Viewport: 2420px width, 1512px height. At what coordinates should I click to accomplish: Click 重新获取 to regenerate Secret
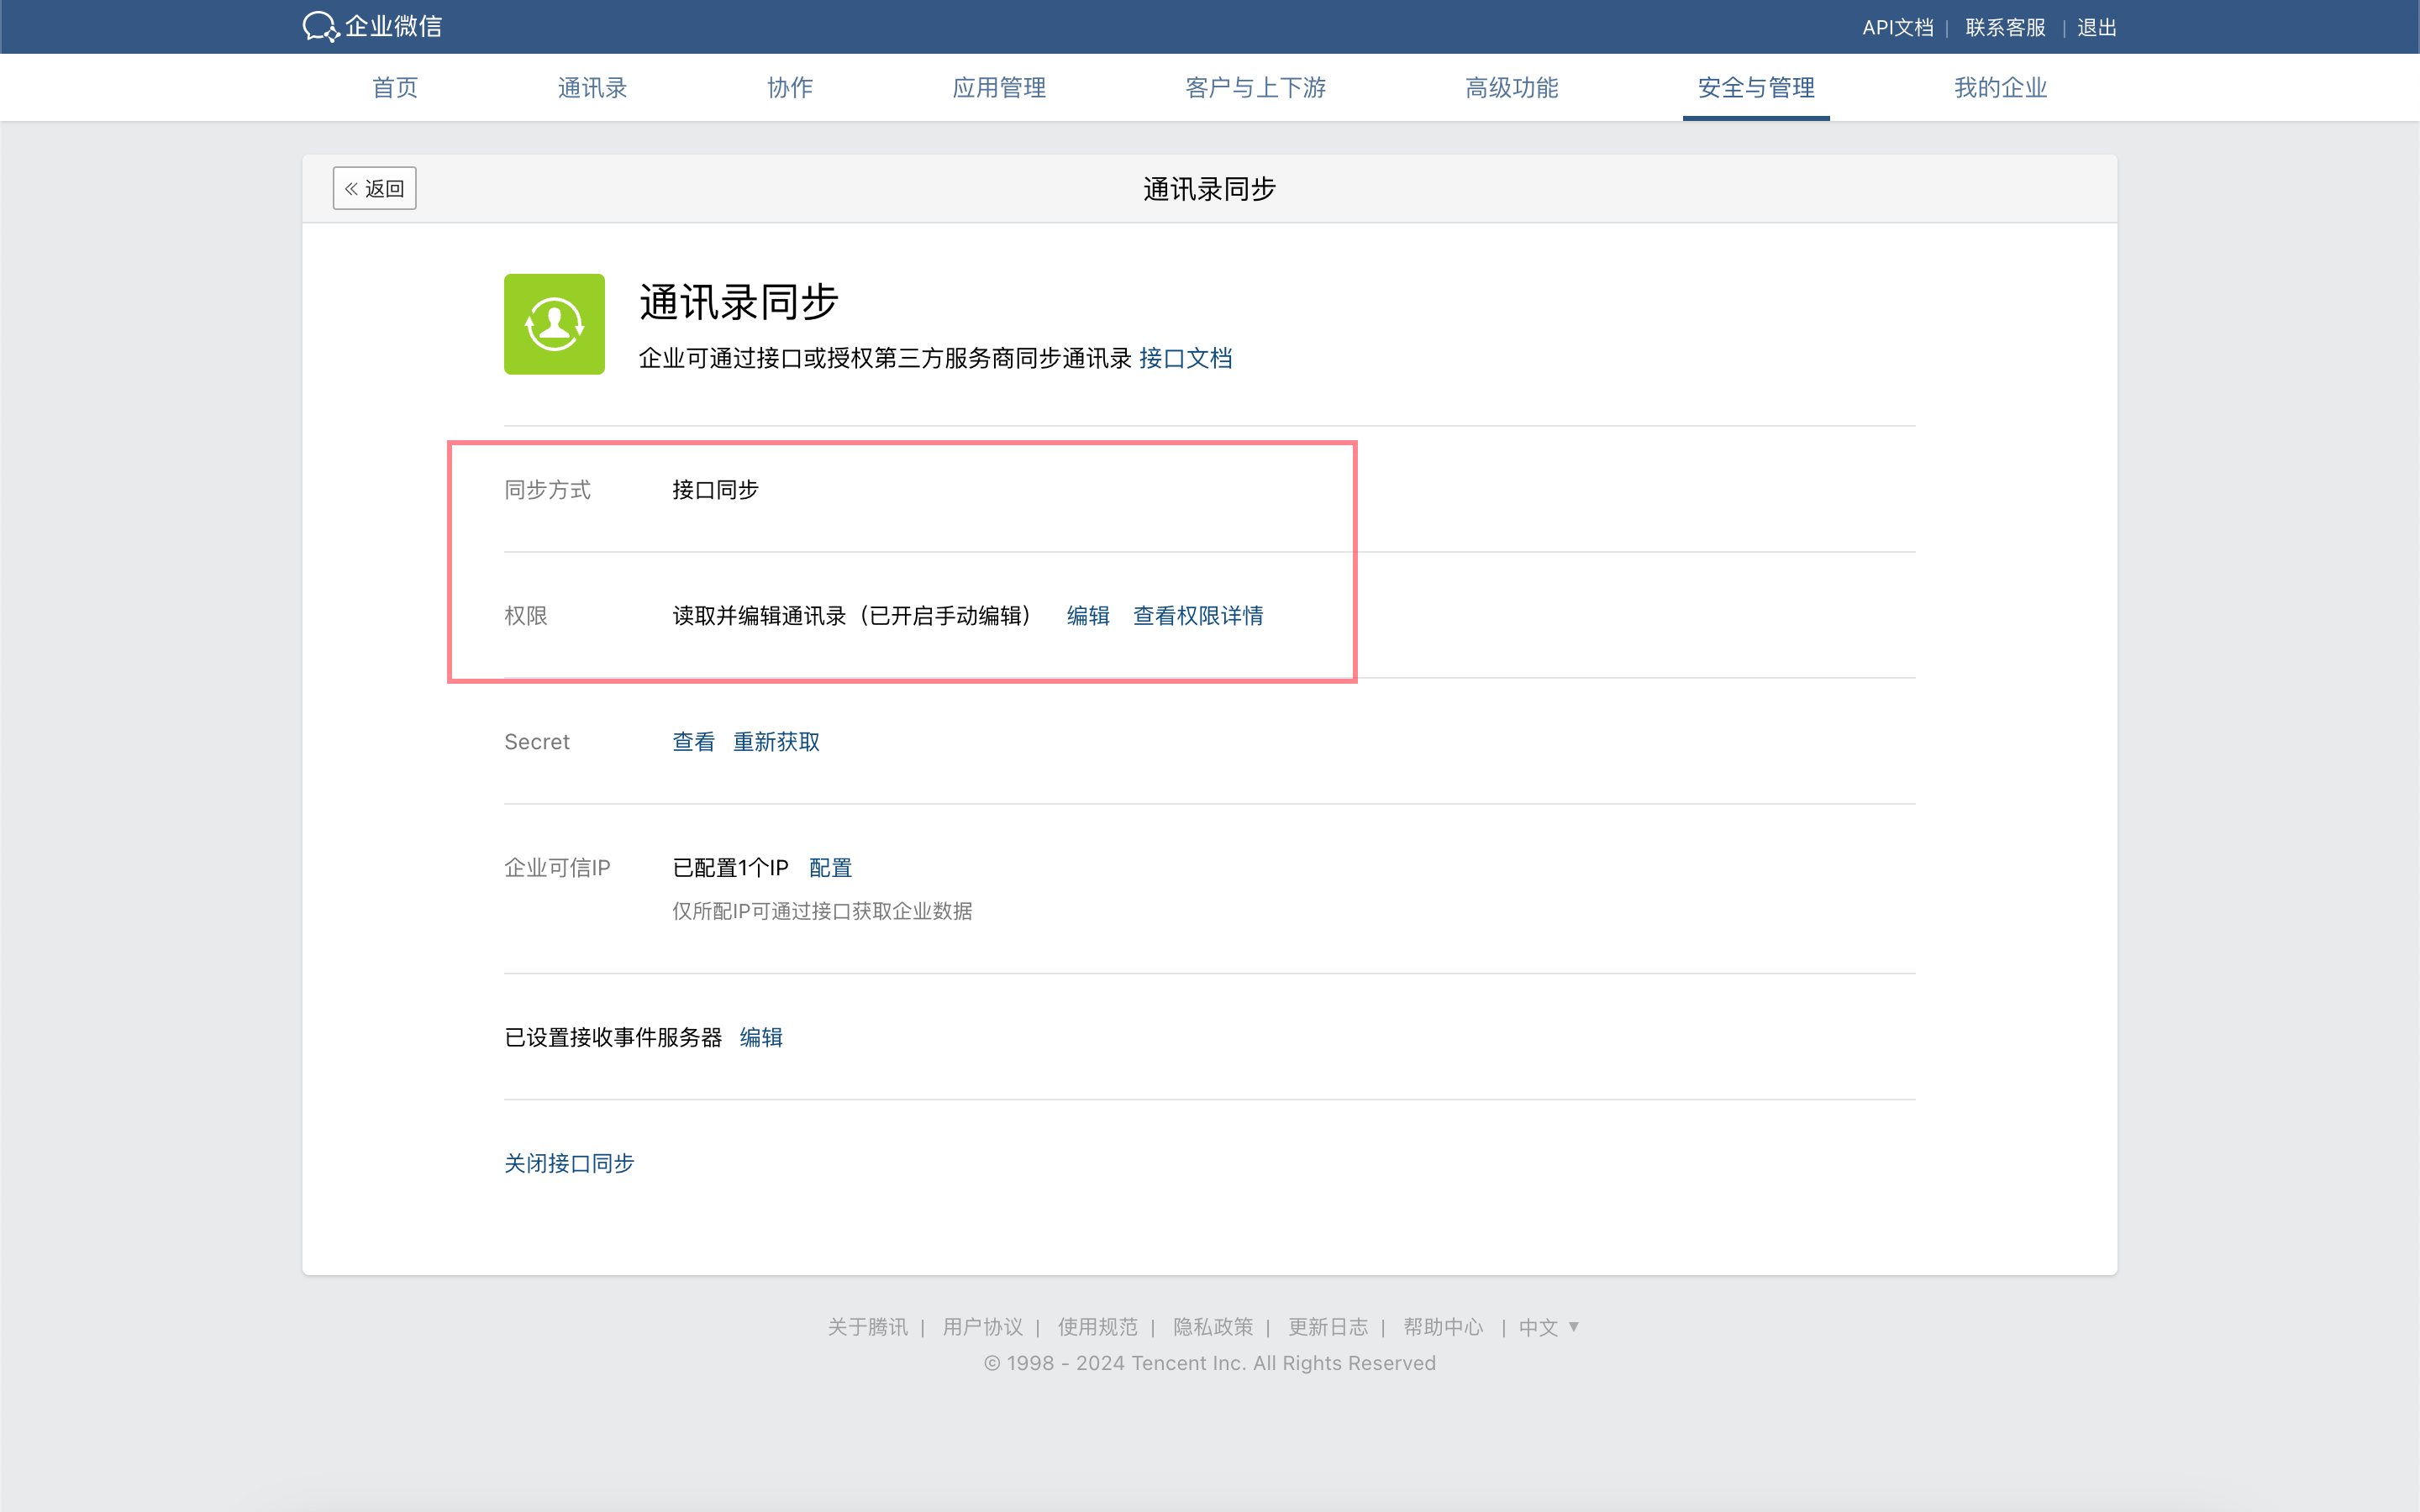point(776,742)
